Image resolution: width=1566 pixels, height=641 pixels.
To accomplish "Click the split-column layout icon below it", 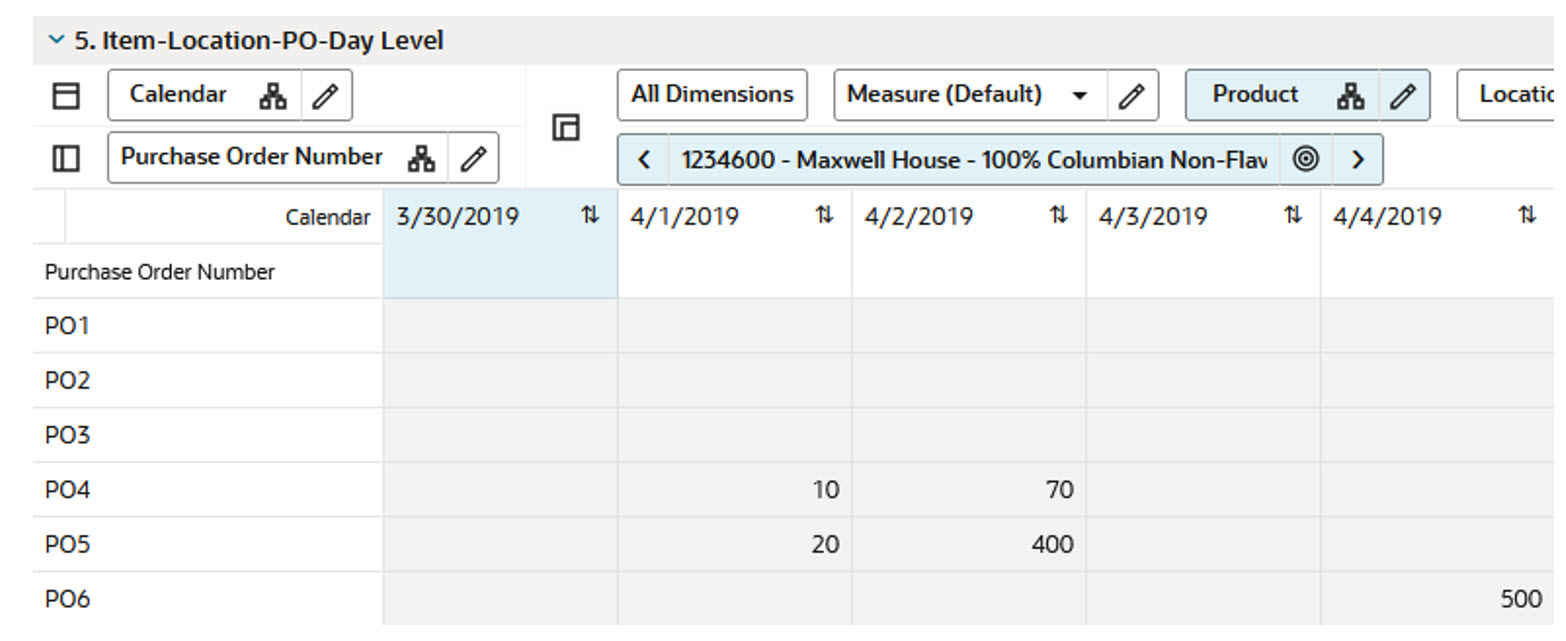I will 65,158.
